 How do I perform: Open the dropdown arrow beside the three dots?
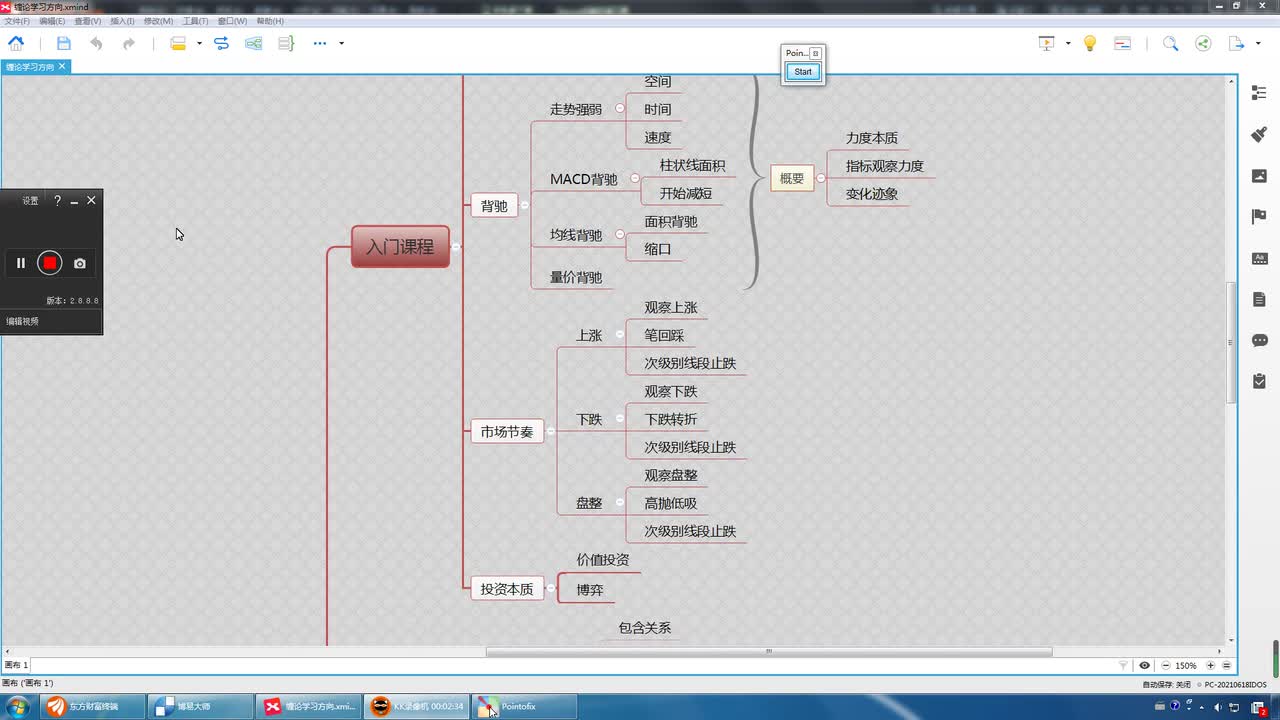click(341, 43)
